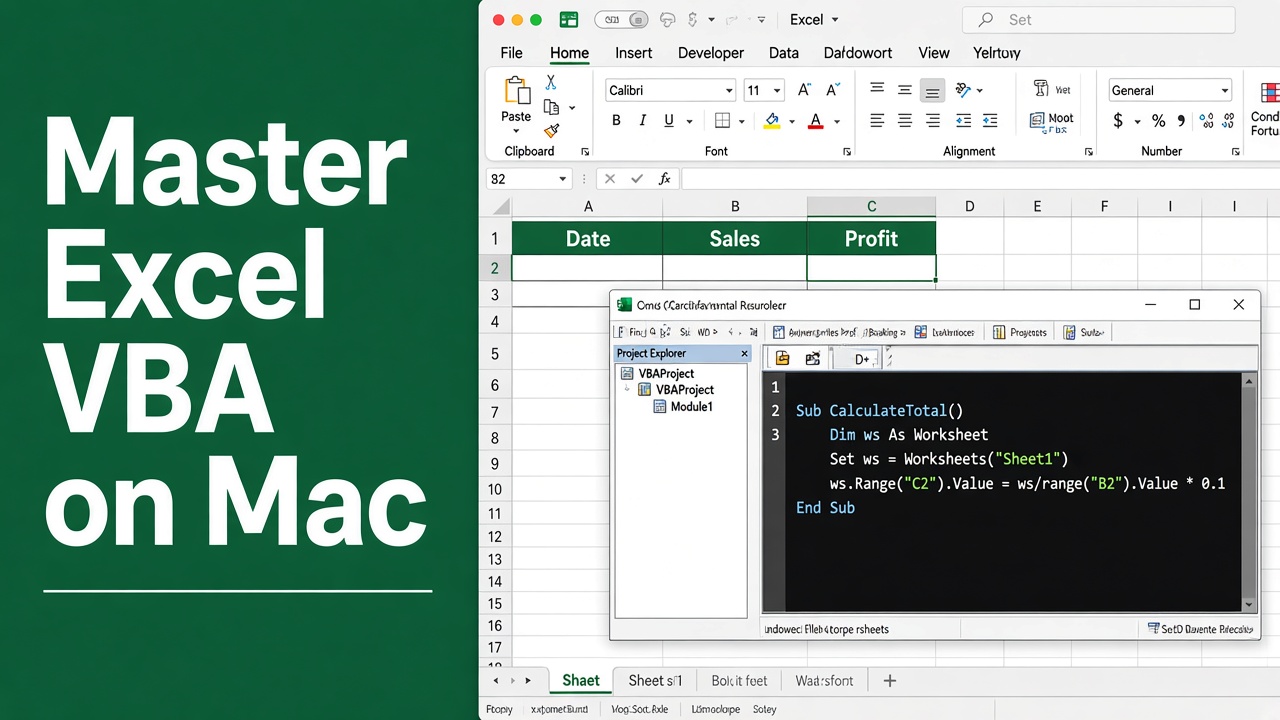1280x720 pixels.
Task: Close the Project Explorer pane
Action: [744, 354]
